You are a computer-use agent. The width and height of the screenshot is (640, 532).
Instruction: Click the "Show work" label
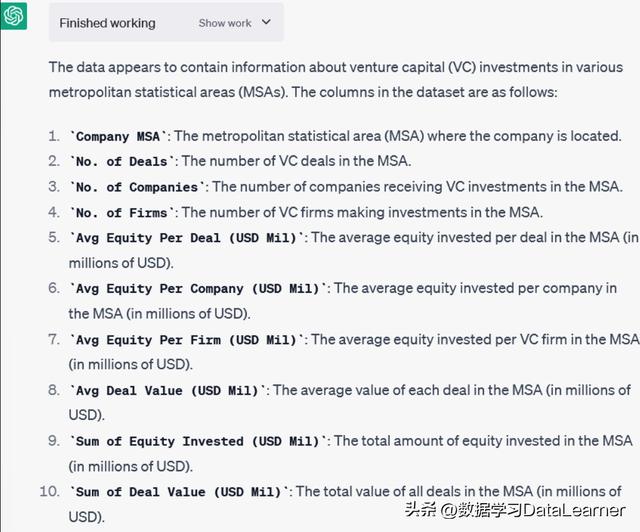click(x=225, y=22)
